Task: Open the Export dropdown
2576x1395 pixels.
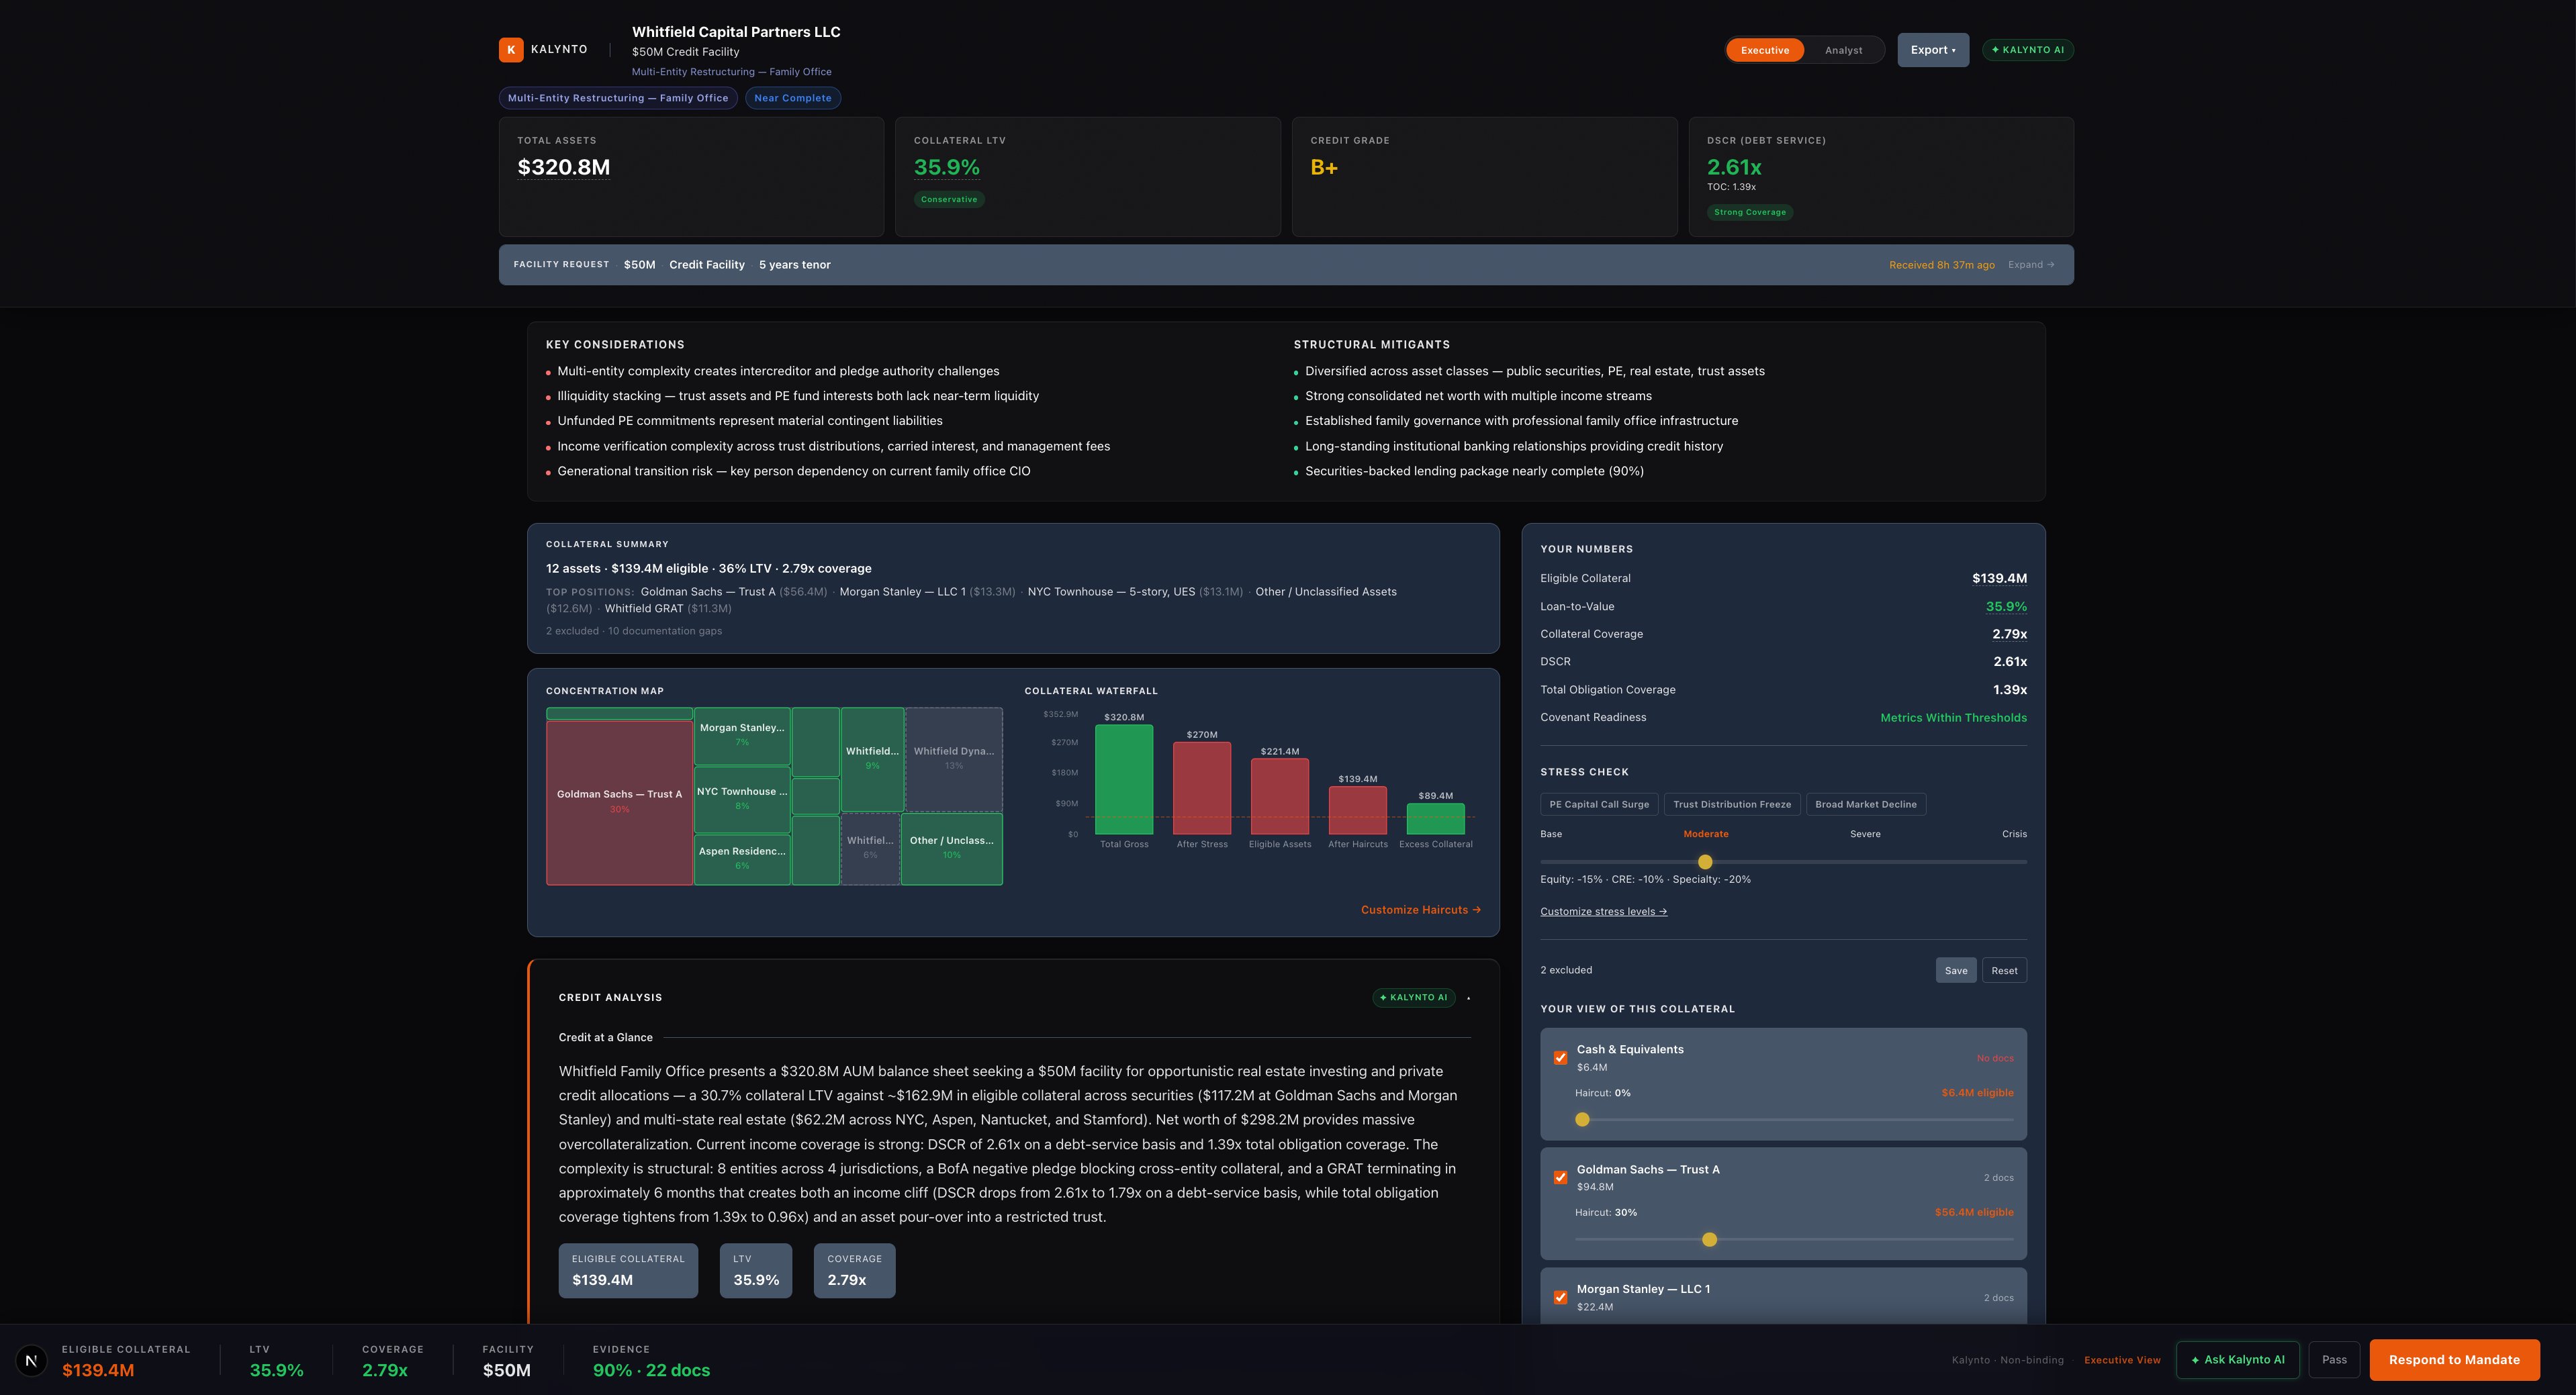Action: pyautogui.click(x=1932, y=50)
